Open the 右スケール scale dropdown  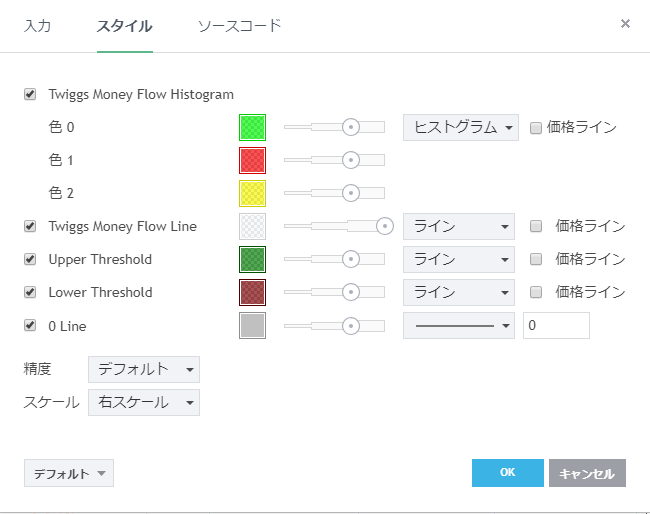pyautogui.click(x=144, y=402)
